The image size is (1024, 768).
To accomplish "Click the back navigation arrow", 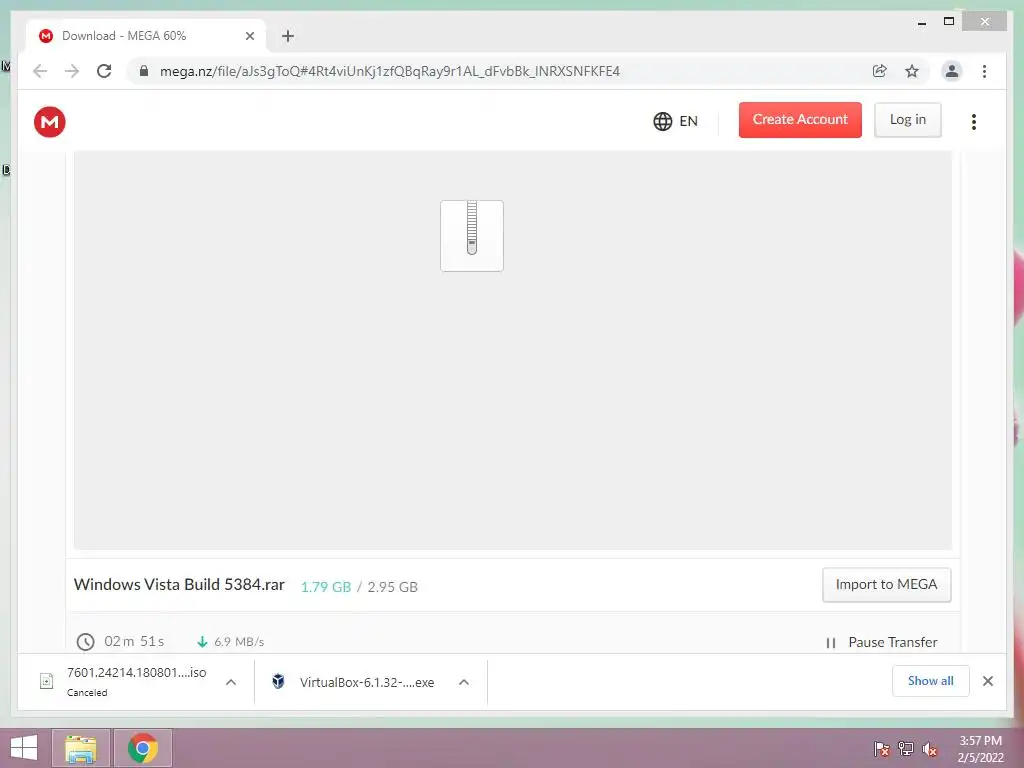I will 40,71.
